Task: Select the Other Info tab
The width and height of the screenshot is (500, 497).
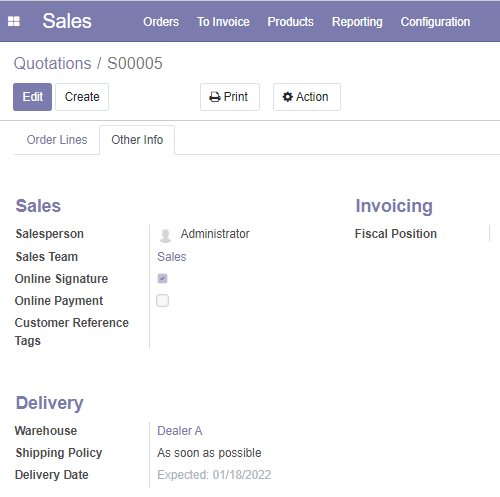Action: [137, 140]
